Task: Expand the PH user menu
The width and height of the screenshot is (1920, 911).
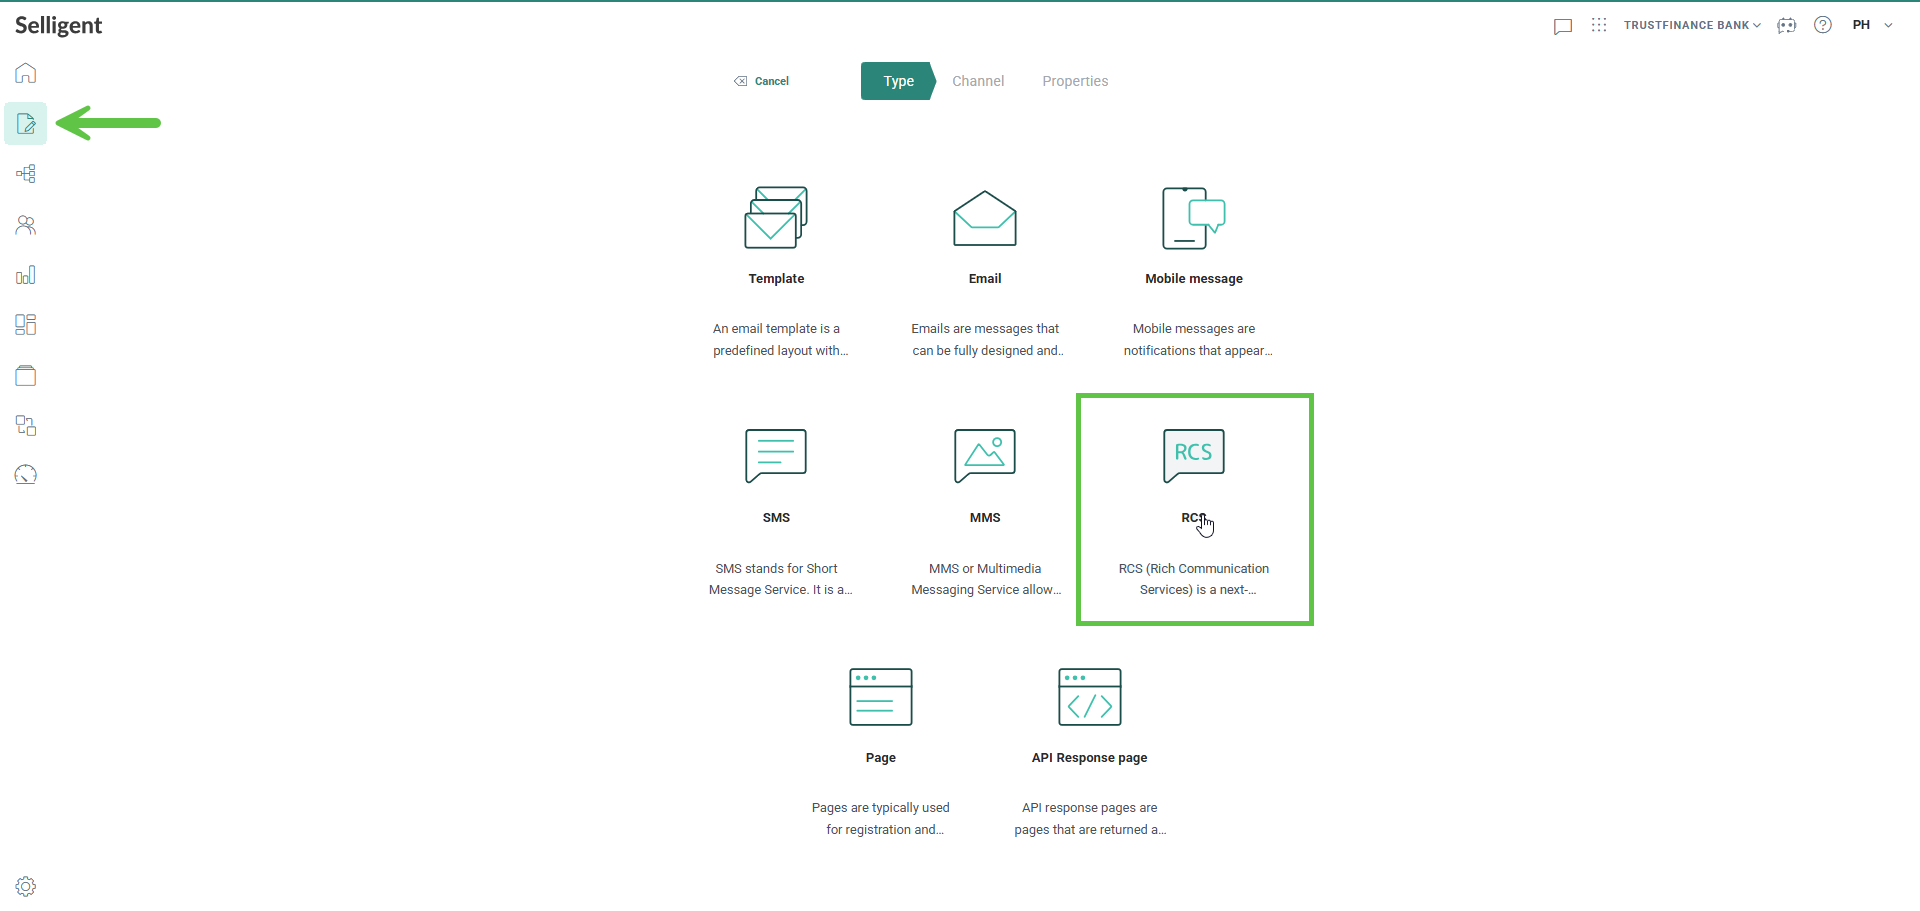Action: 1872,25
